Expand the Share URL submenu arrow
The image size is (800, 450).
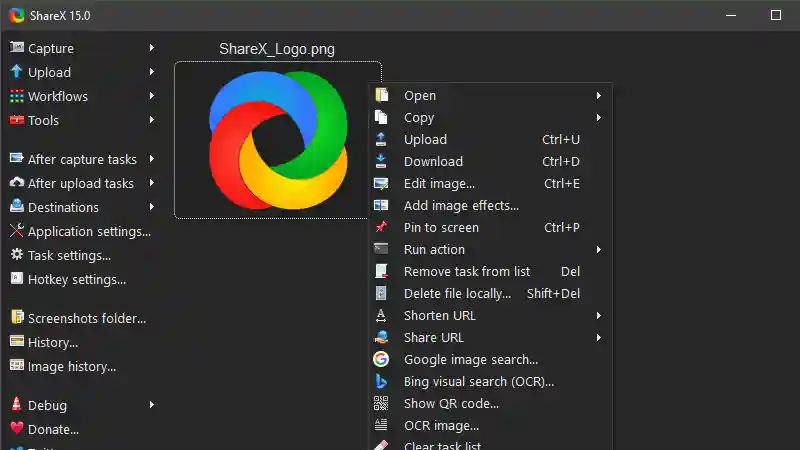click(598, 337)
